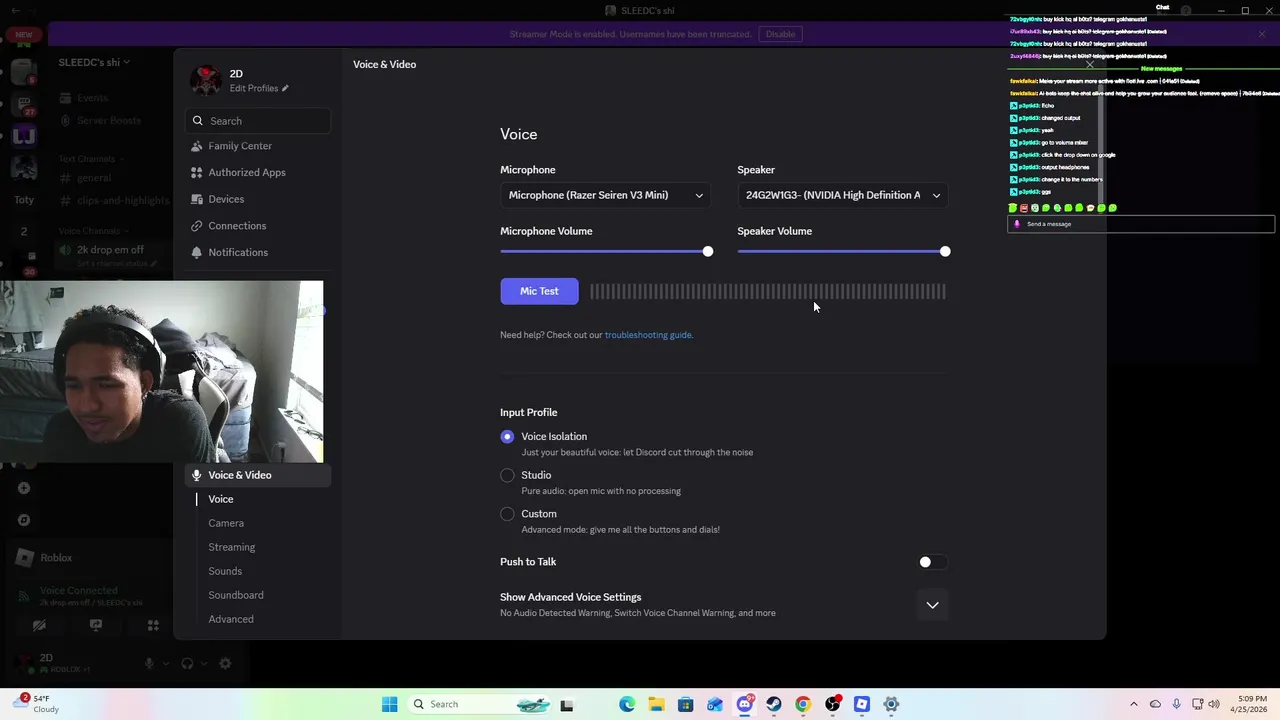Open the troubleshooting guide link
Viewport: 1280px width, 720px height.
[648, 335]
